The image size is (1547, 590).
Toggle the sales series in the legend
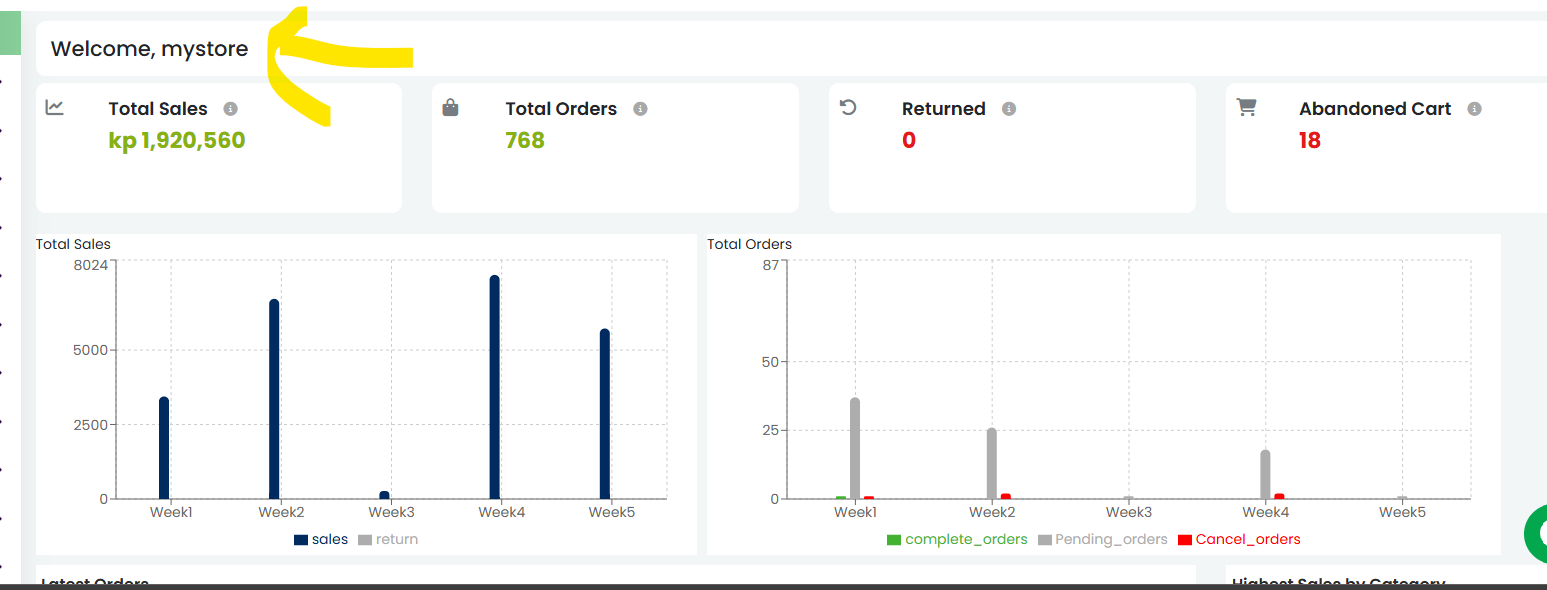321,539
